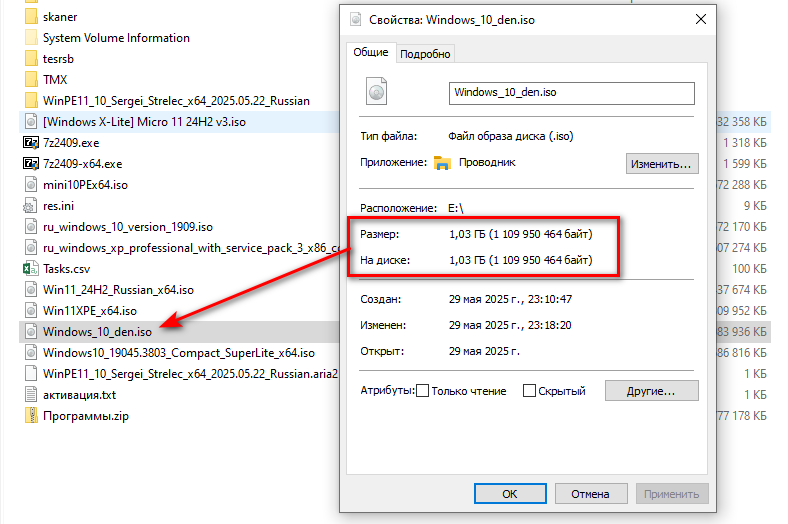The image size is (788, 524).
Task: Select the активация.txt text file icon
Action: [x=31, y=395]
